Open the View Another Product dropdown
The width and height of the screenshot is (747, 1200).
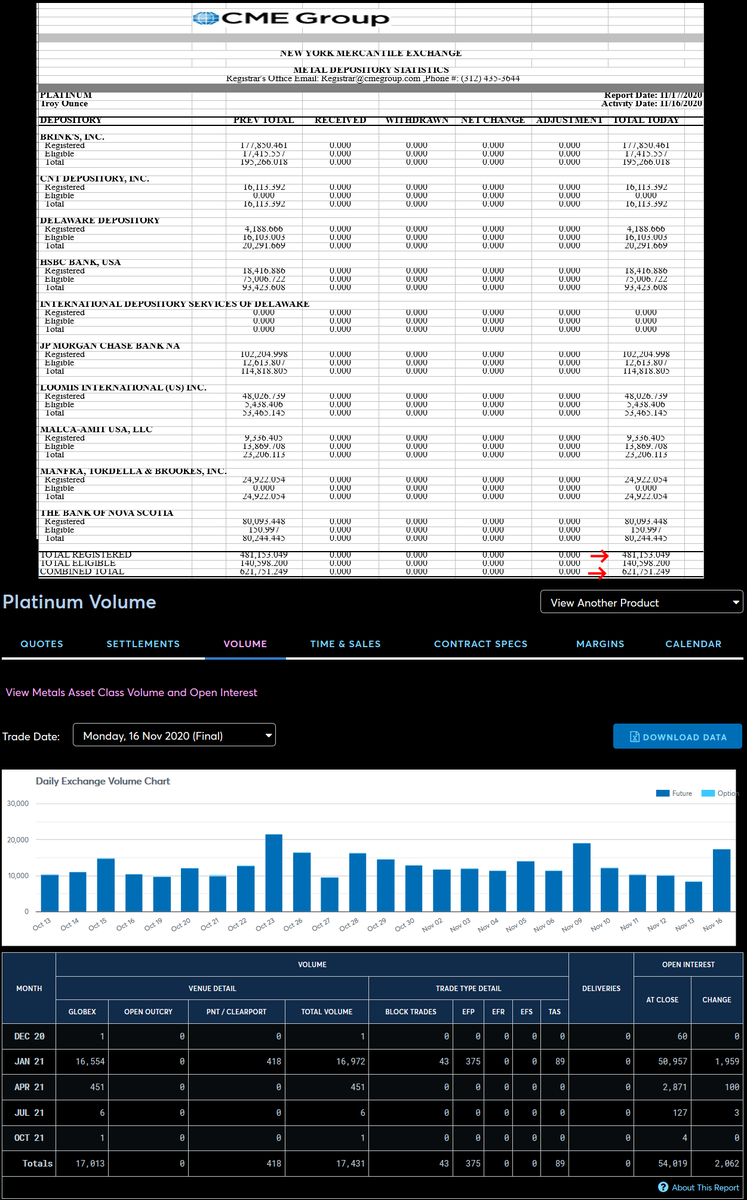(641, 602)
